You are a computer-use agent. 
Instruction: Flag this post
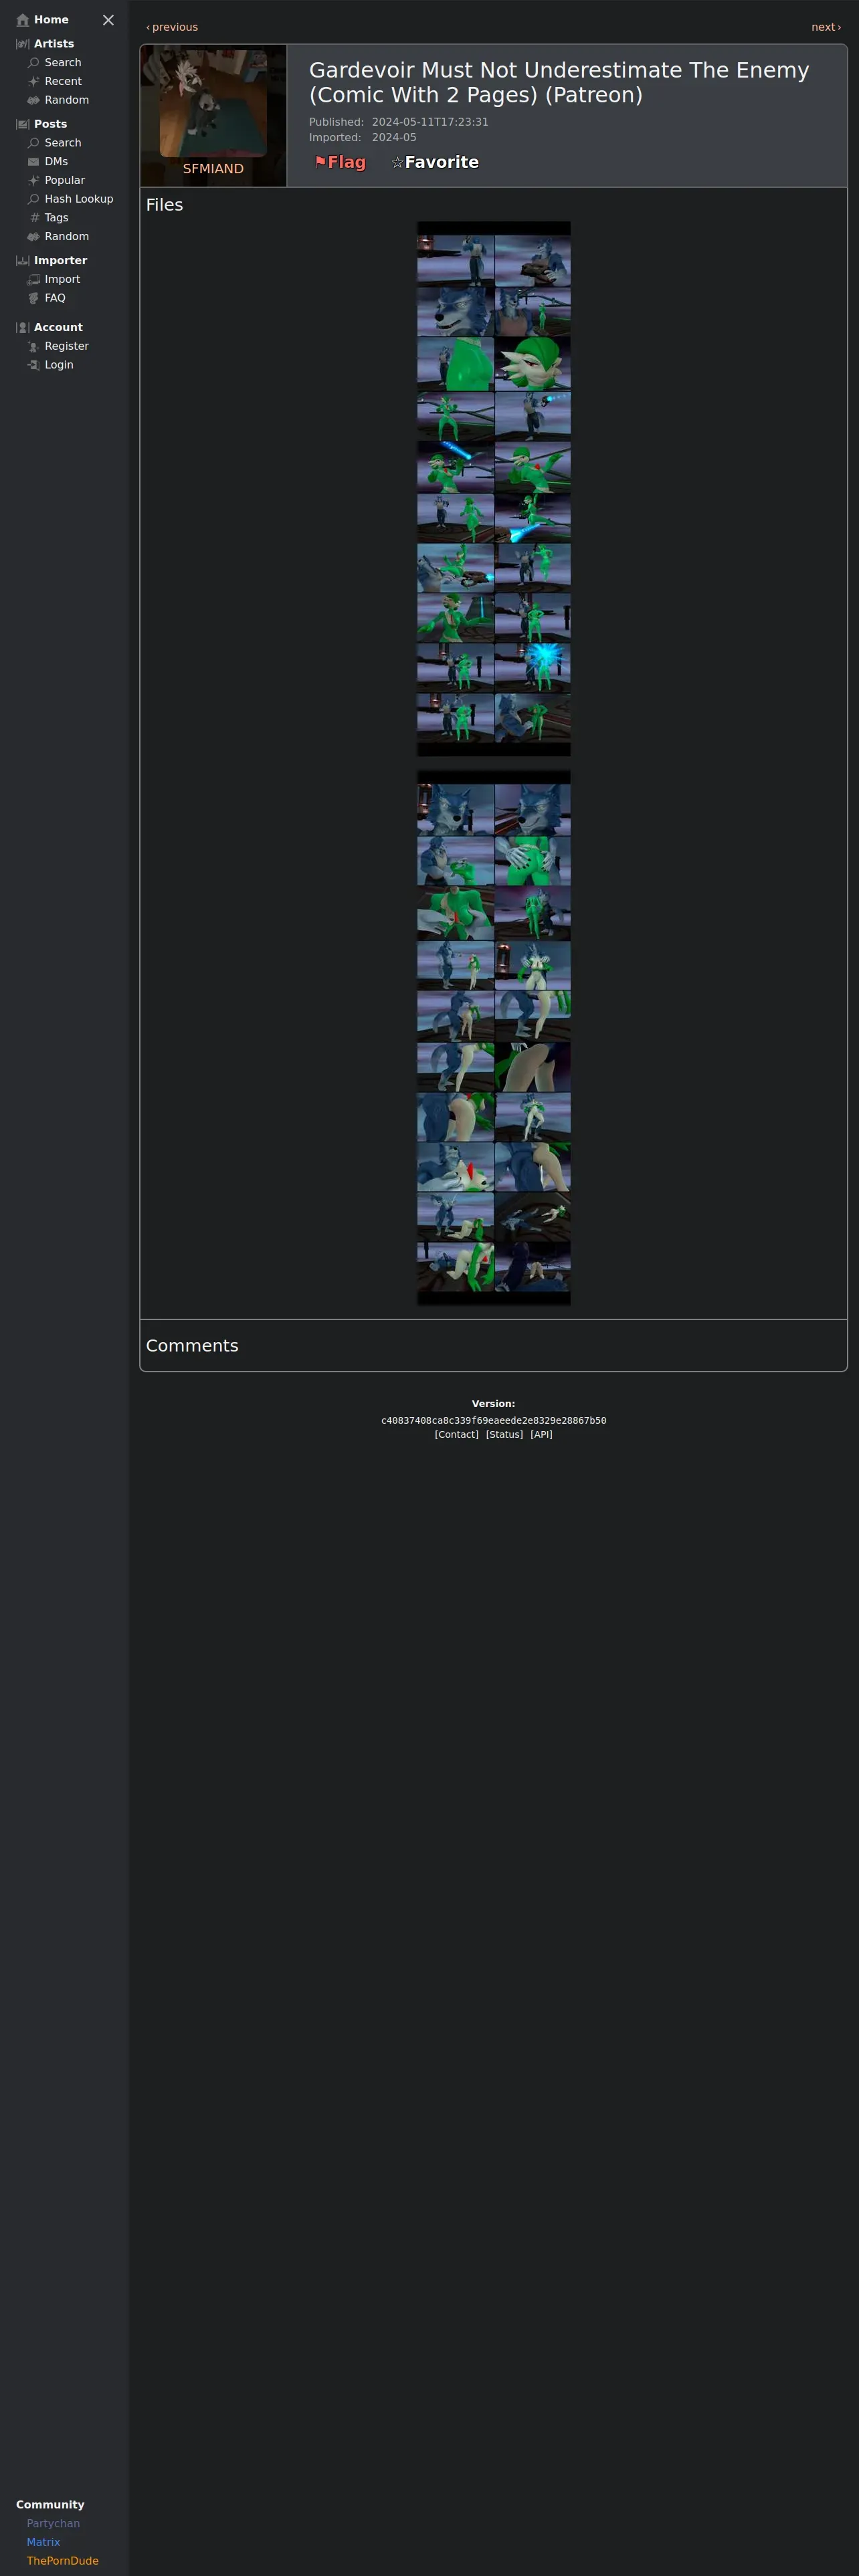(340, 162)
